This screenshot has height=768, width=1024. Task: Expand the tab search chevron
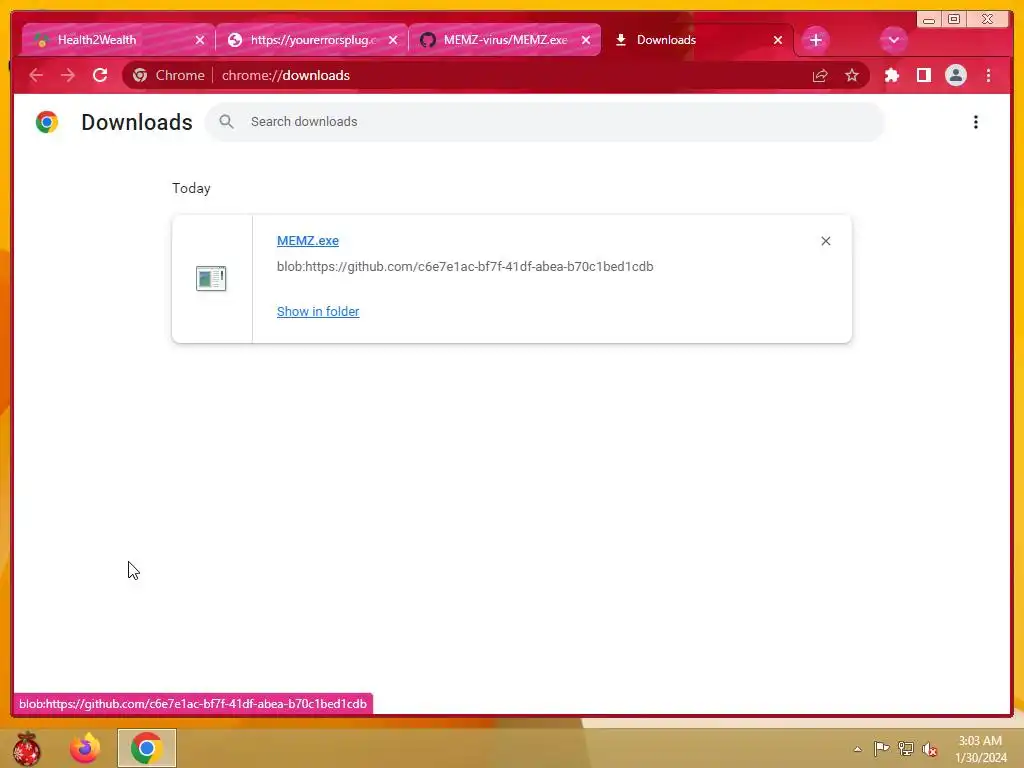tap(893, 40)
